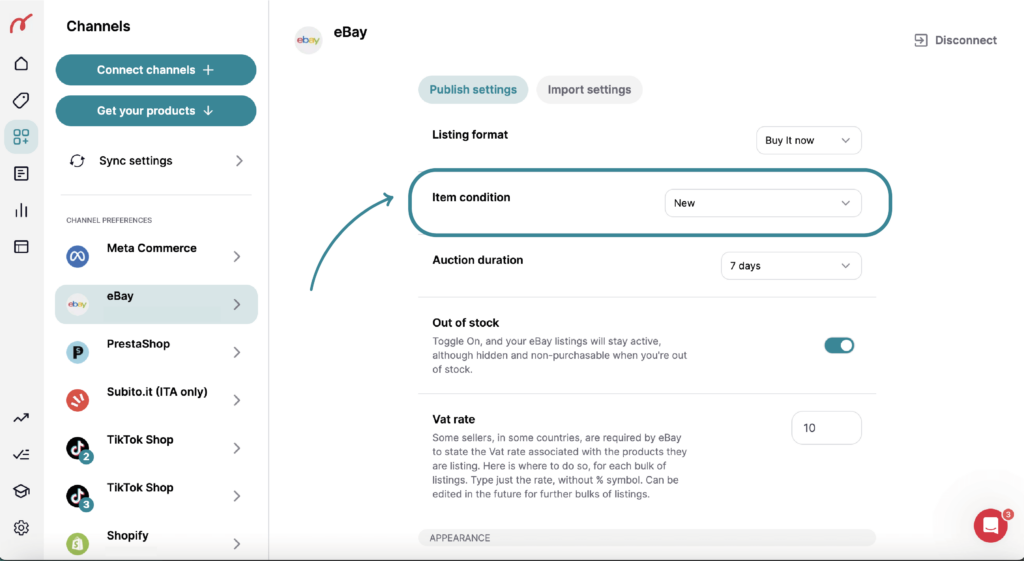
Task: Switch to the Import settings tab
Action: pos(589,90)
